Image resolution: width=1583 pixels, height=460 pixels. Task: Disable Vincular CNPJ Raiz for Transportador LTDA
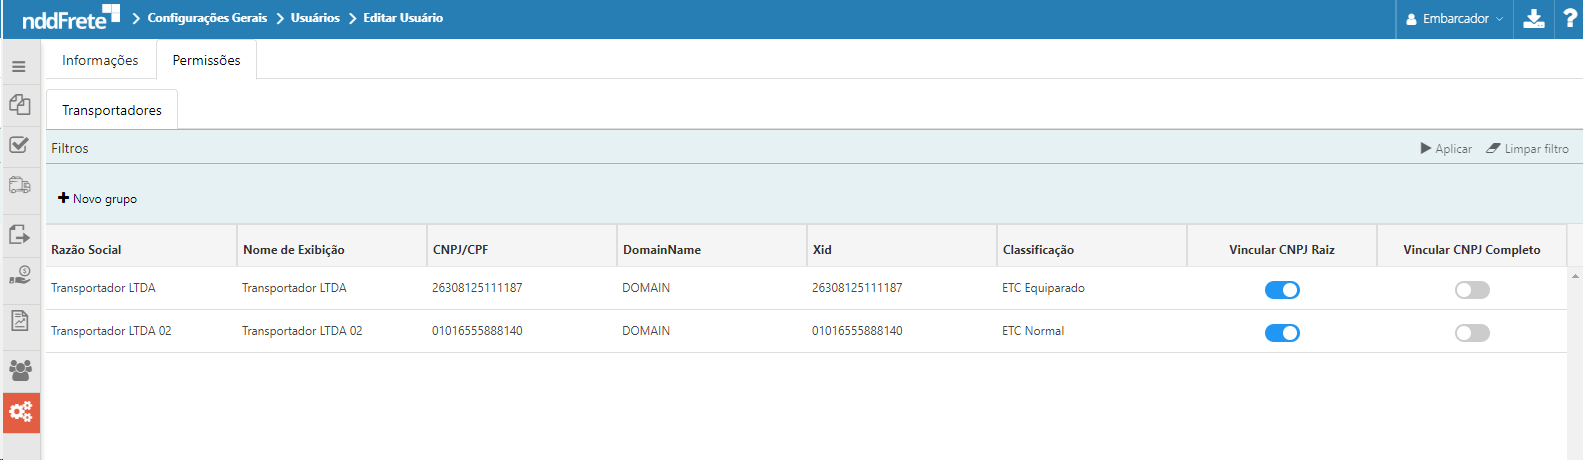[x=1282, y=290]
